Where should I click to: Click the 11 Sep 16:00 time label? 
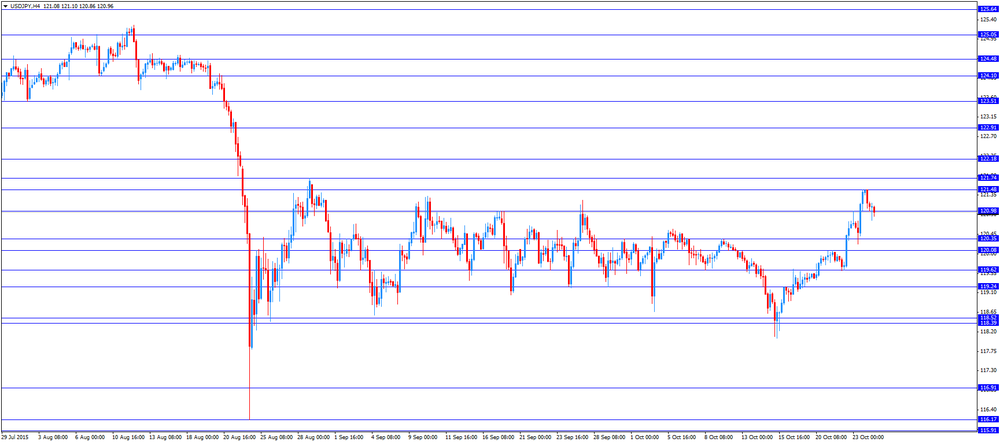(462, 438)
